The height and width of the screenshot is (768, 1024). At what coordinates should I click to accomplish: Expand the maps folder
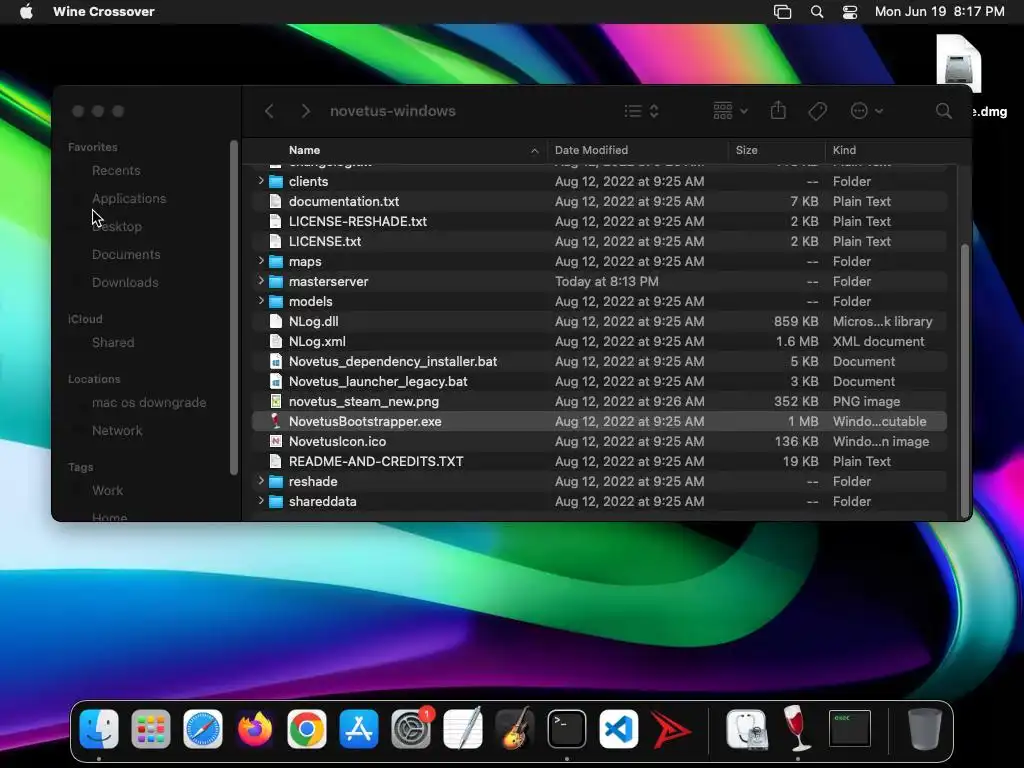click(261, 261)
